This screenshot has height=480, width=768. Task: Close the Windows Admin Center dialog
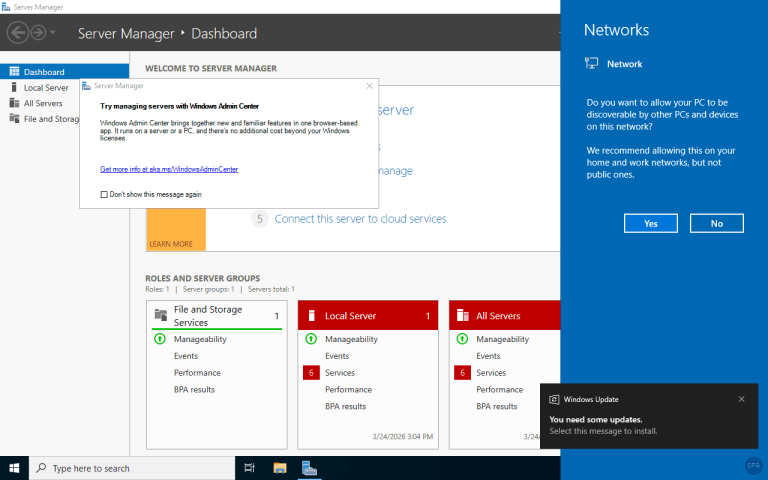pos(369,86)
